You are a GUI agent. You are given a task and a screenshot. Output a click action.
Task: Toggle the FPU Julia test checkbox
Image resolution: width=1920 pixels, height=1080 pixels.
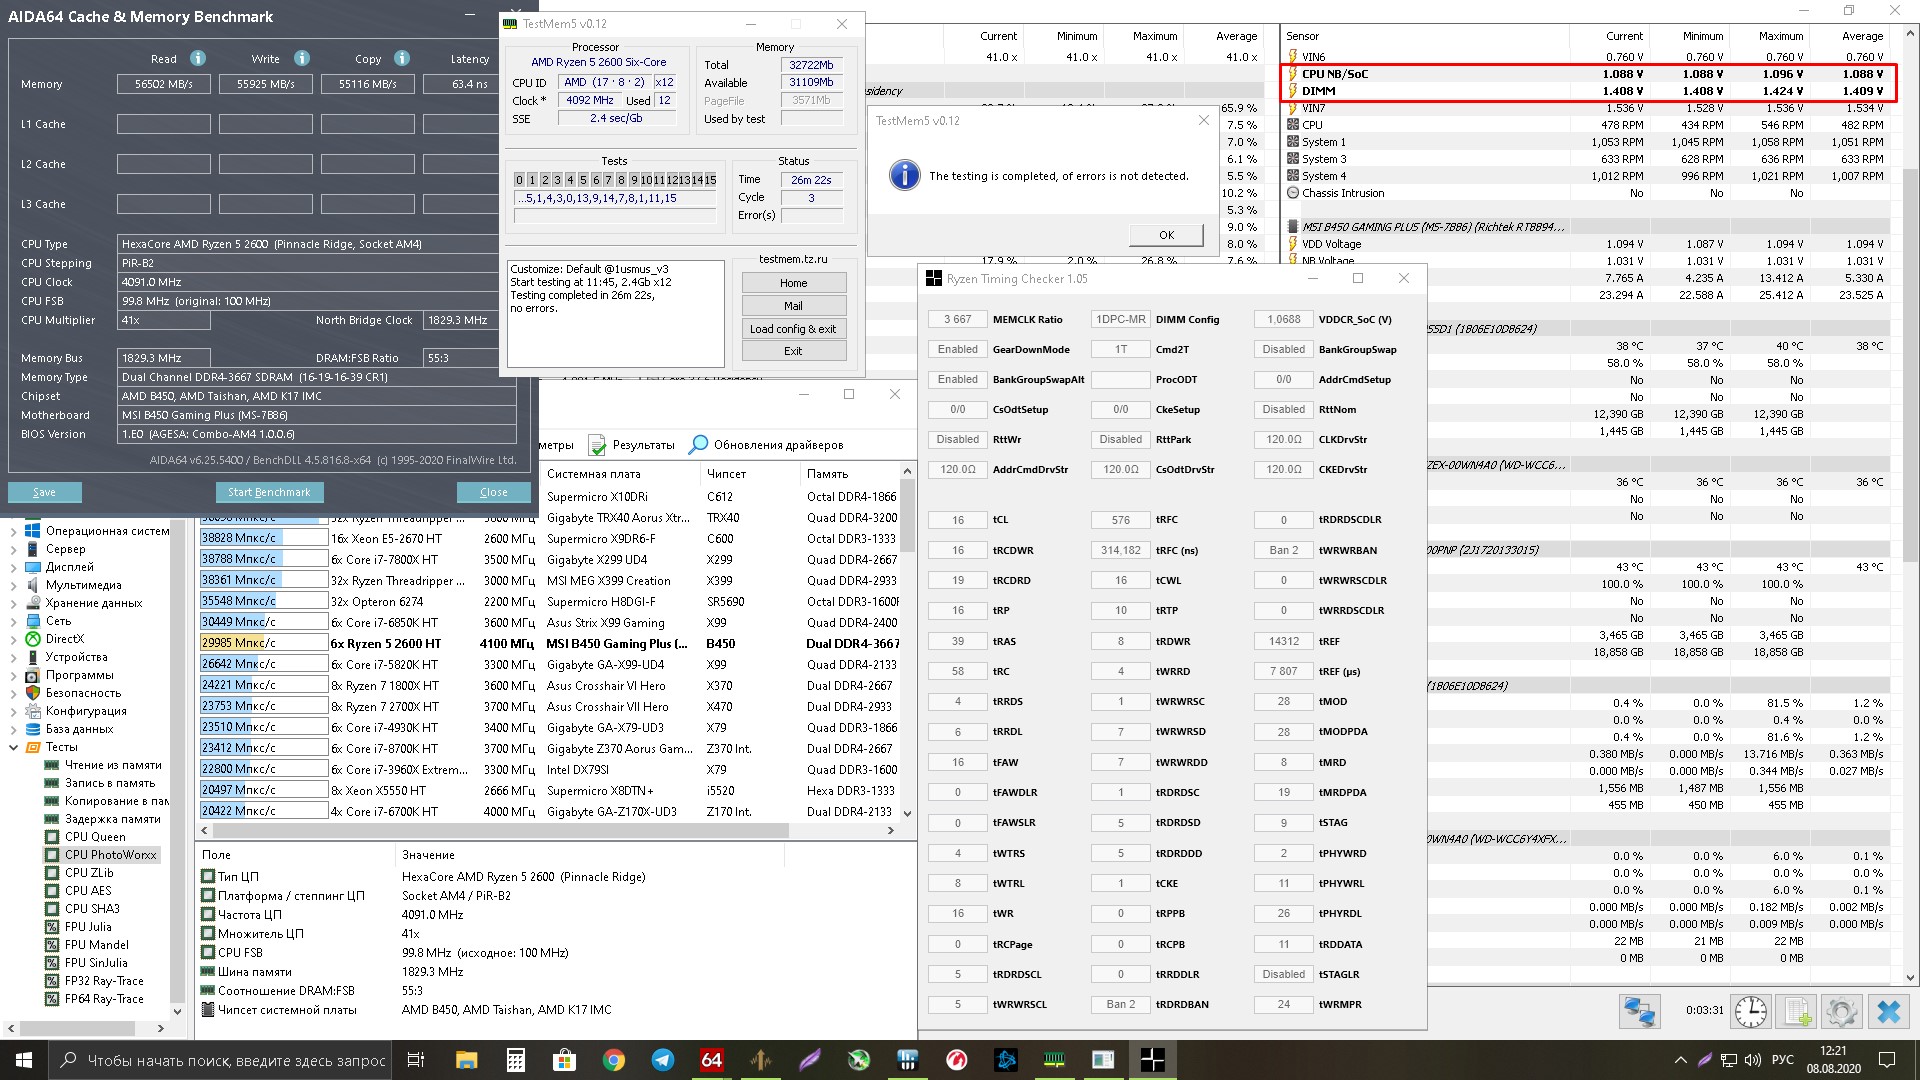[52, 927]
